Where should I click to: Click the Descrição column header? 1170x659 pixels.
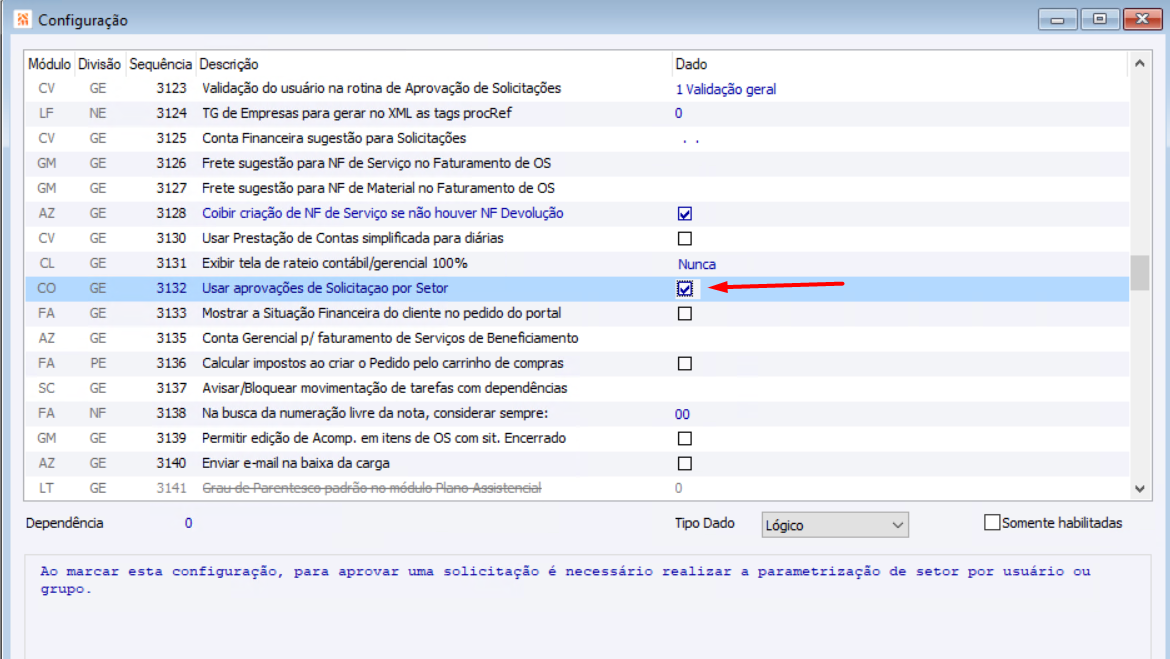[x=433, y=64]
